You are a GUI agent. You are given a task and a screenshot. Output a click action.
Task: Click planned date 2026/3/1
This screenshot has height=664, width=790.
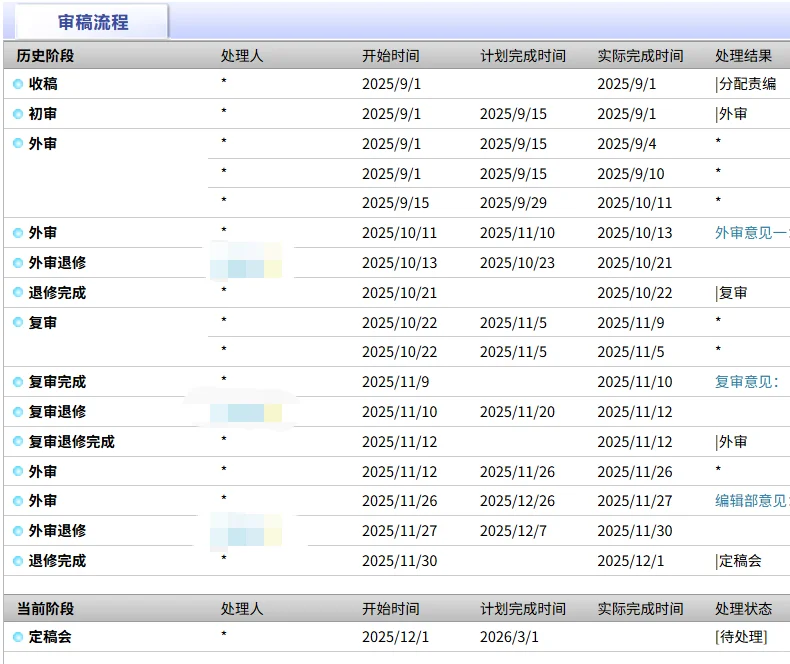tap(509, 637)
